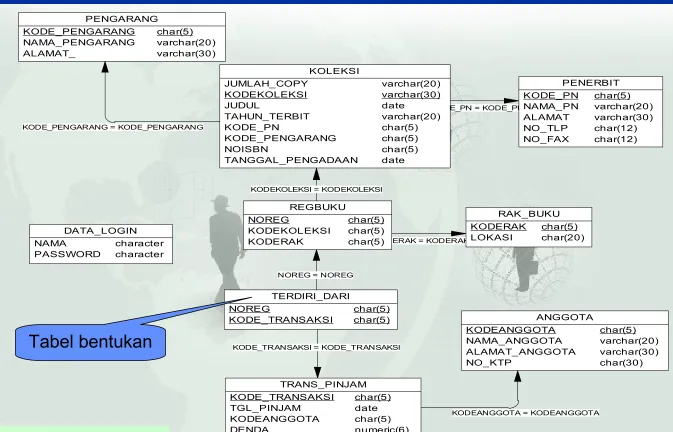This screenshot has width=673, height=432.
Task: Click the blue Tabel bentukan callout
Action: (x=91, y=342)
